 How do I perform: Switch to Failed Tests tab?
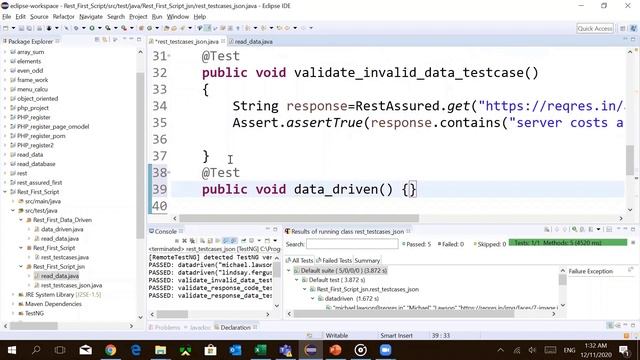click(334, 260)
